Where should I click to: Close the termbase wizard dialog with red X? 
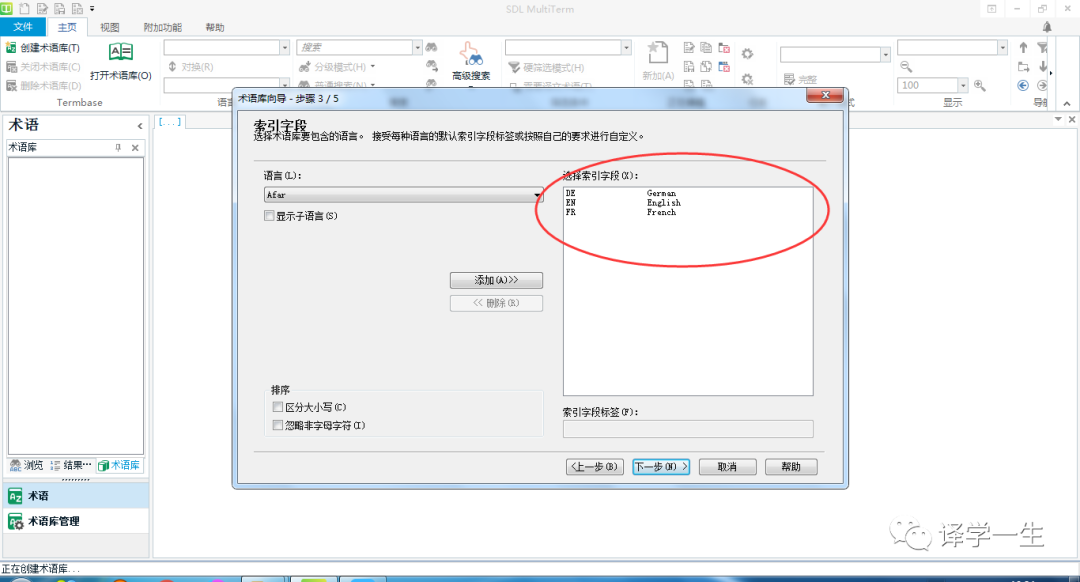click(x=824, y=95)
